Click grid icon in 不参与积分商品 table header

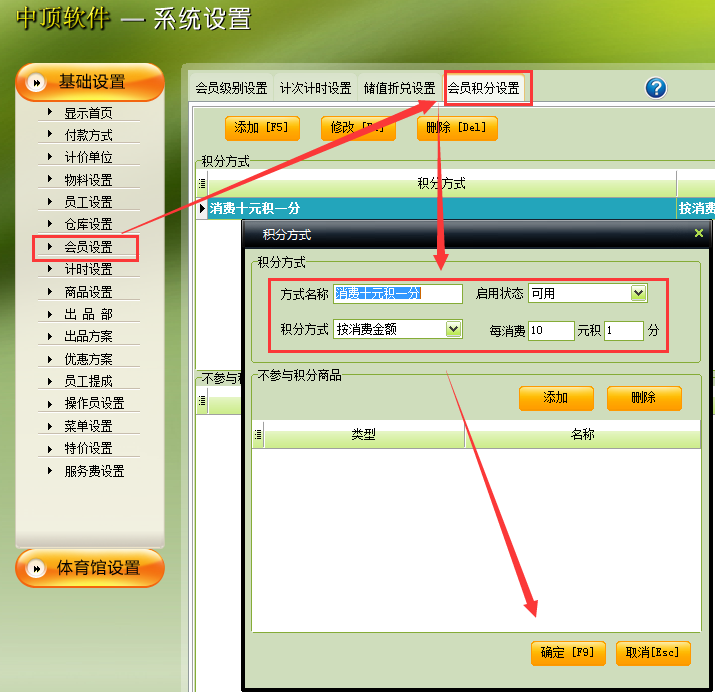pyautogui.click(x=258, y=435)
